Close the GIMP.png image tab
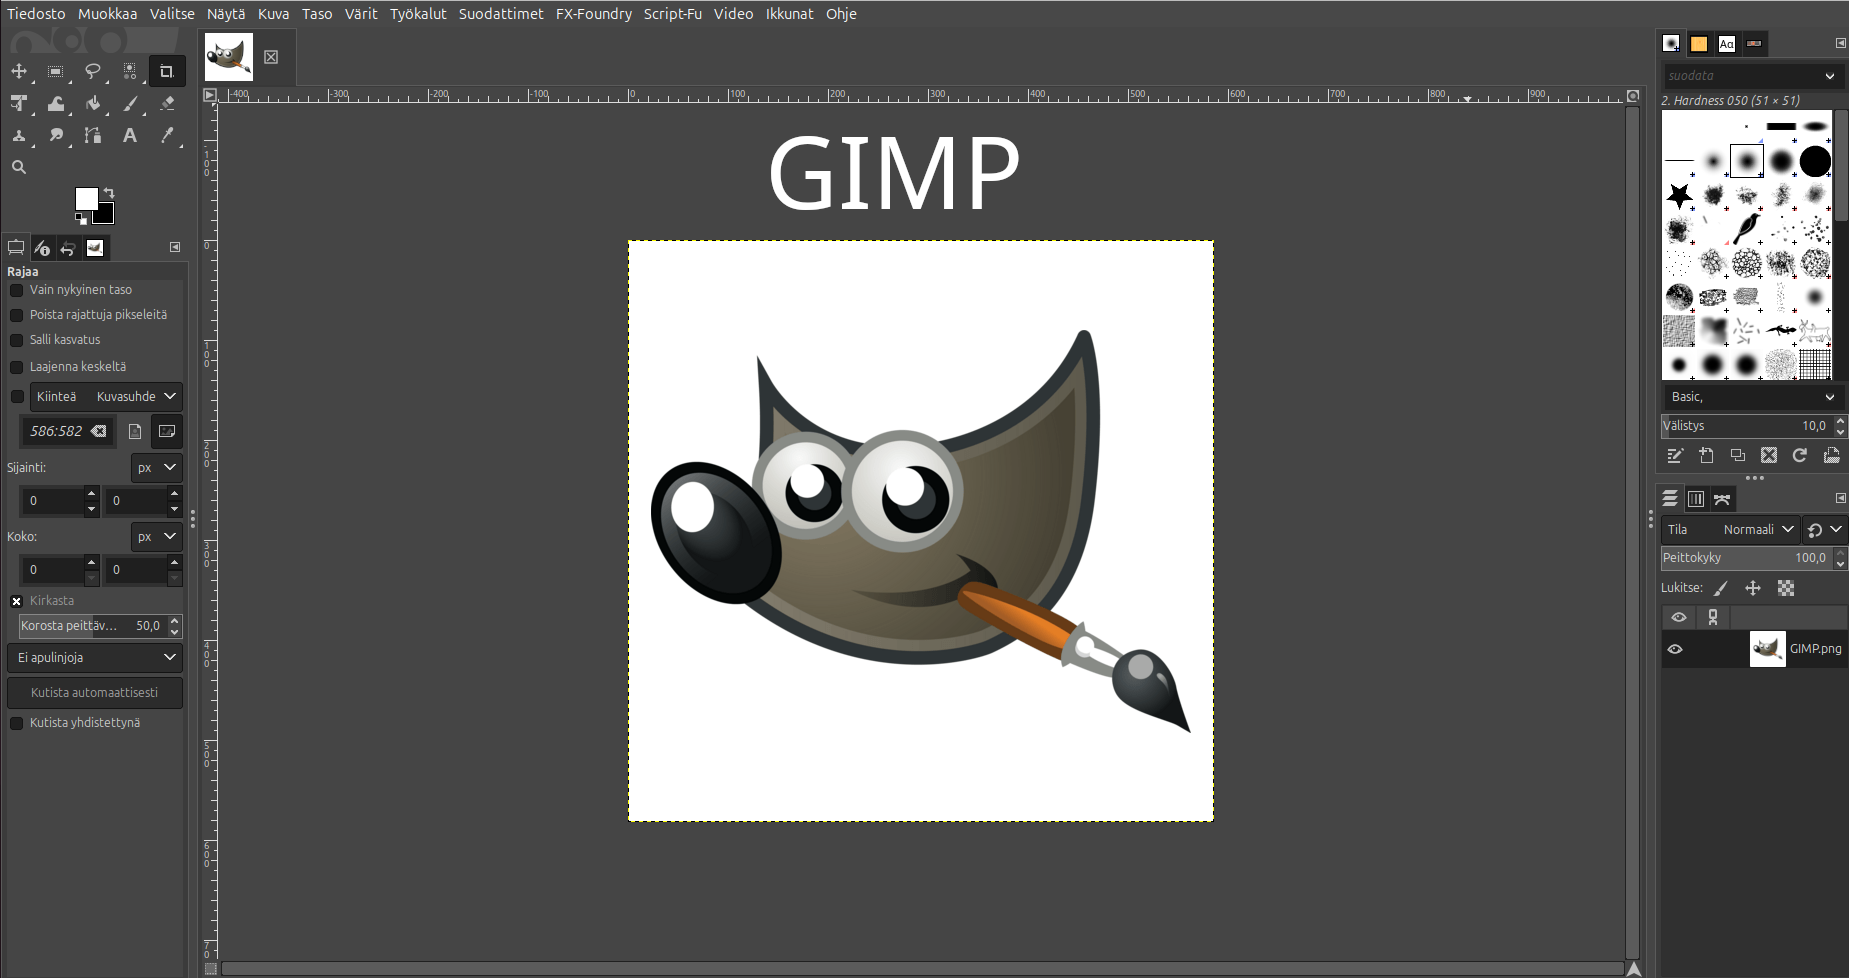Screen dimensions: 1849x978 271,57
